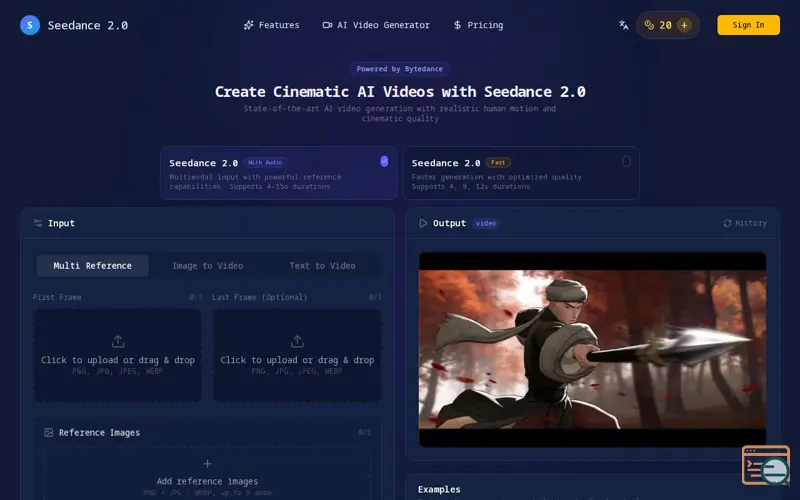This screenshot has width=800, height=500.
Task: Select Seedance 2.0 With Audio model
Action: (x=279, y=173)
